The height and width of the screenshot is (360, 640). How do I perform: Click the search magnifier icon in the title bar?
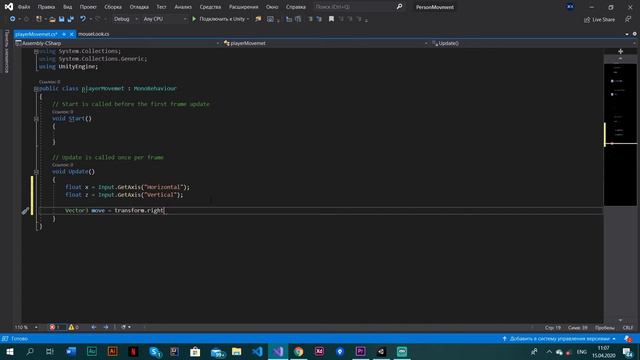point(399,7)
